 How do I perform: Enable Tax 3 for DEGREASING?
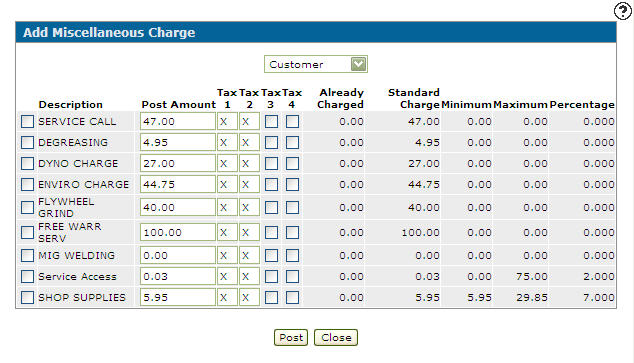pyautogui.click(x=271, y=142)
